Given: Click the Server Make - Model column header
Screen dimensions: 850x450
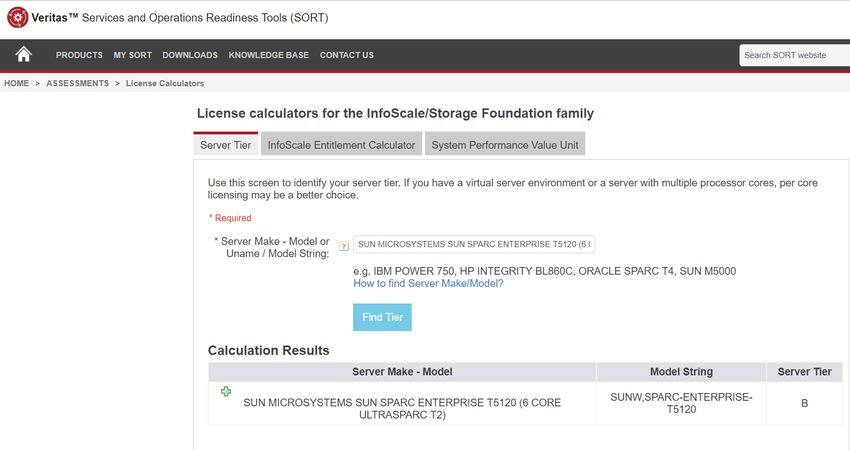Looking at the screenshot, I should [402, 372].
